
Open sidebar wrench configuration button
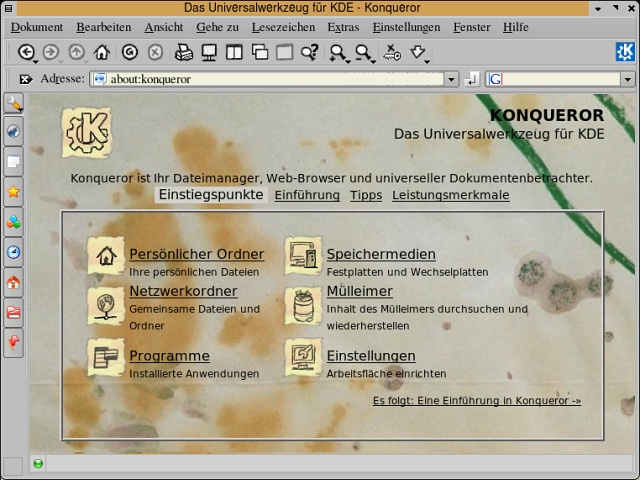pyautogui.click(x=13, y=104)
